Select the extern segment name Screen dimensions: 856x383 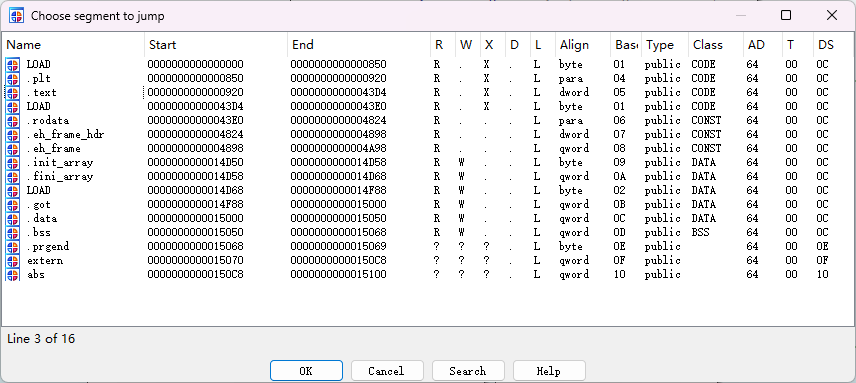[45, 261]
